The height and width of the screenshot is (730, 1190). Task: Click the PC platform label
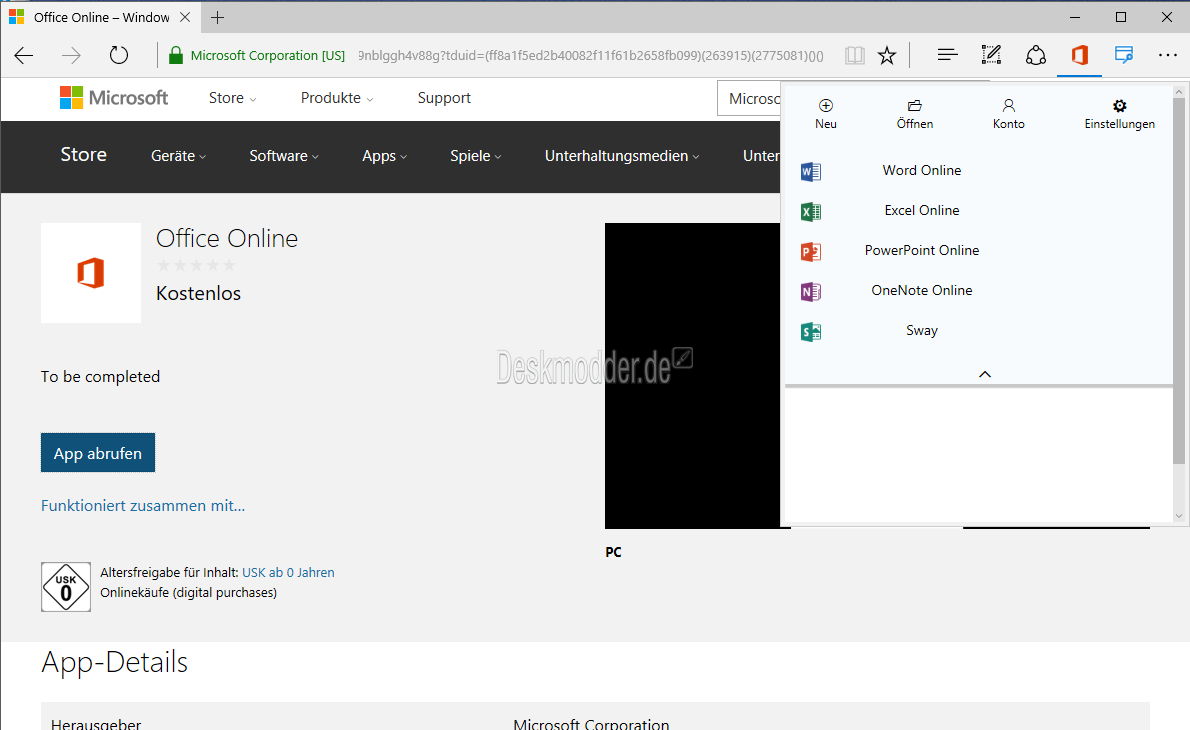[x=613, y=552]
